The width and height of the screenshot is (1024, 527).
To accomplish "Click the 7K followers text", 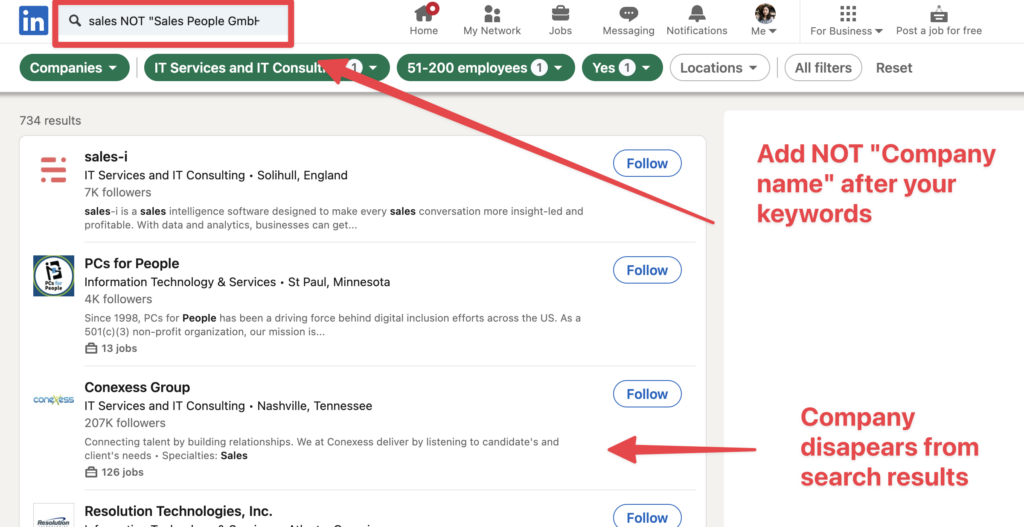I will (x=118, y=193).
